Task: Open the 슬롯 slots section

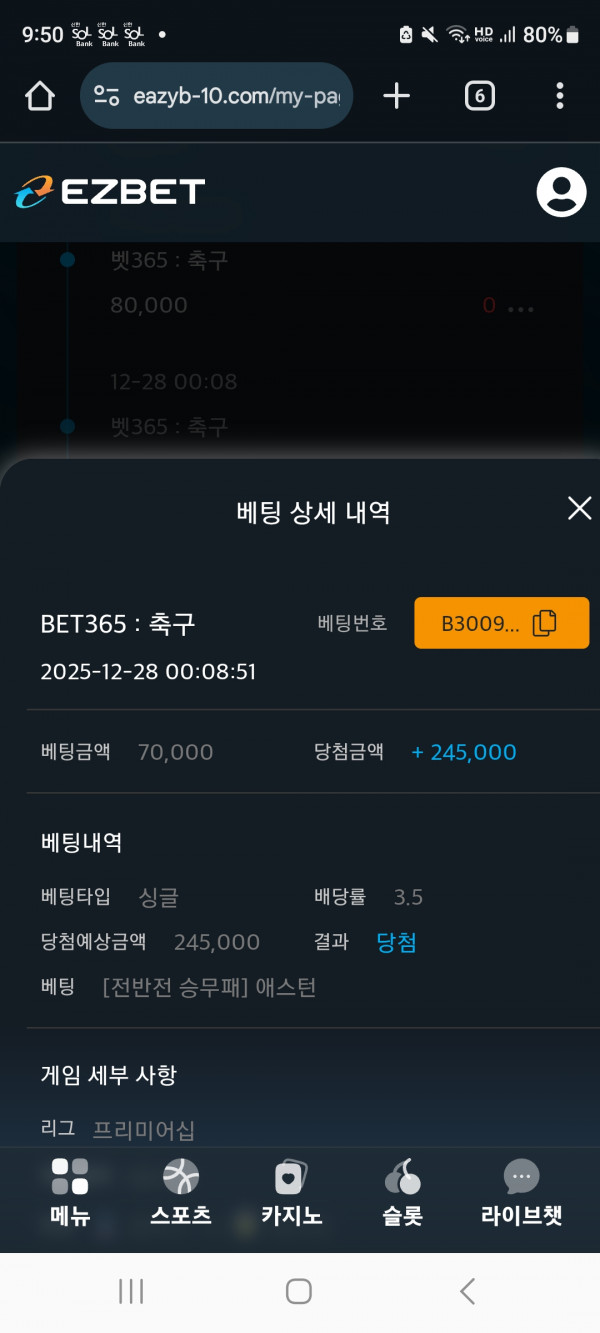Action: [x=402, y=1192]
